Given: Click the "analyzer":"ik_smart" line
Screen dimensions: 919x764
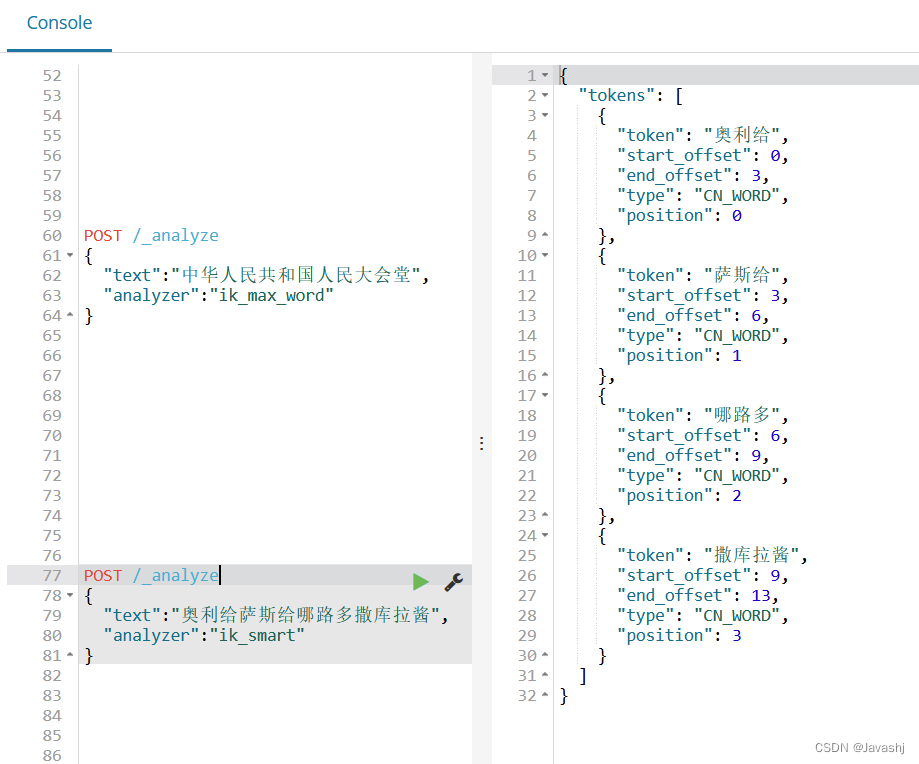Looking at the screenshot, I should [x=204, y=635].
